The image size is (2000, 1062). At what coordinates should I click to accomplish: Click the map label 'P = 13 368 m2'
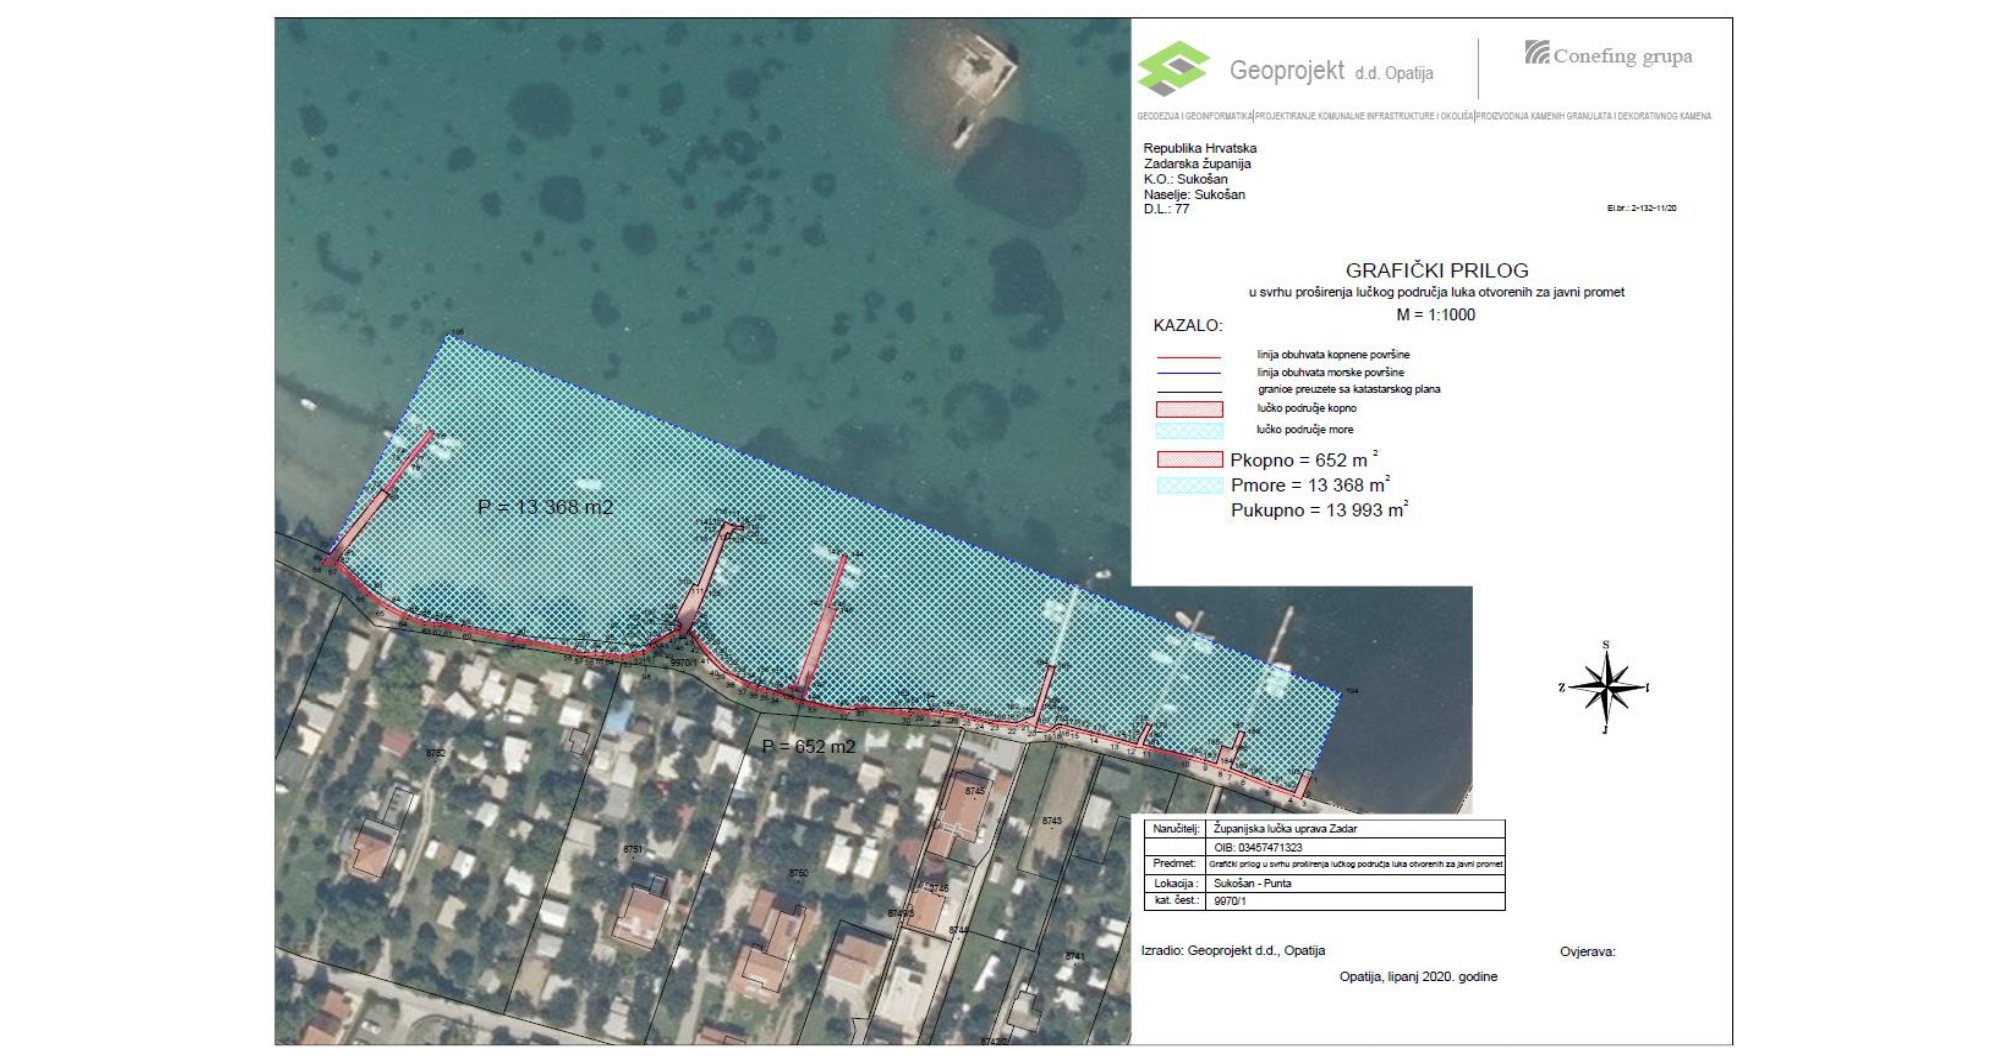click(x=545, y=507)
